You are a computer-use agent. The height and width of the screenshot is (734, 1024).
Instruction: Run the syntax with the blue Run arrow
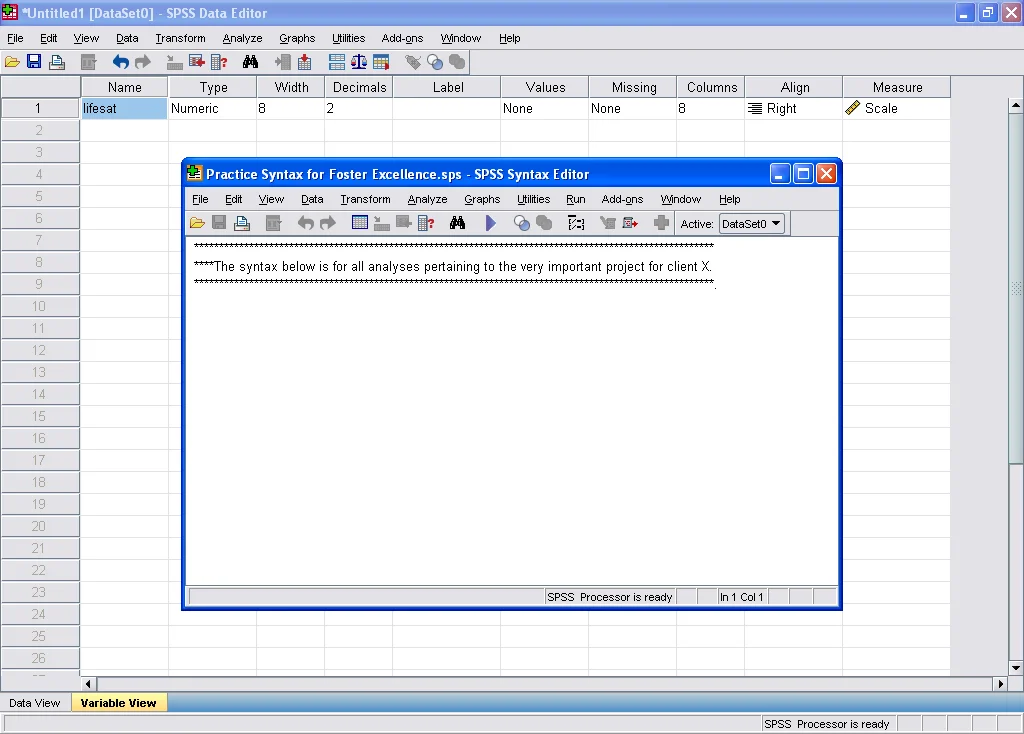click(x=490, y=223)
